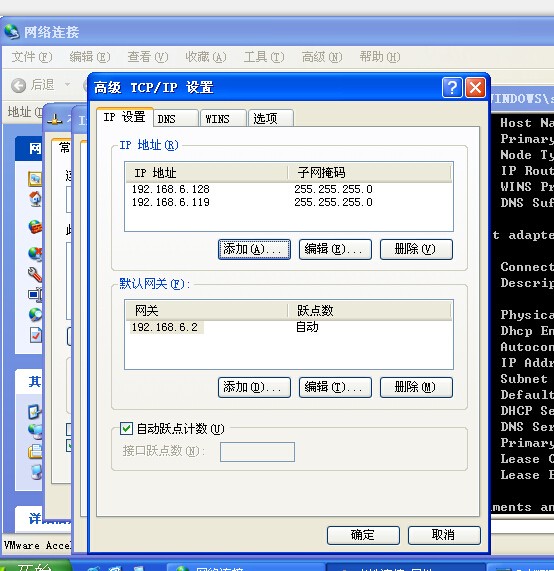Screen dimensions: 554x571
Task: Click 确定 to confirm settings
Action: (x=363, y=535)
